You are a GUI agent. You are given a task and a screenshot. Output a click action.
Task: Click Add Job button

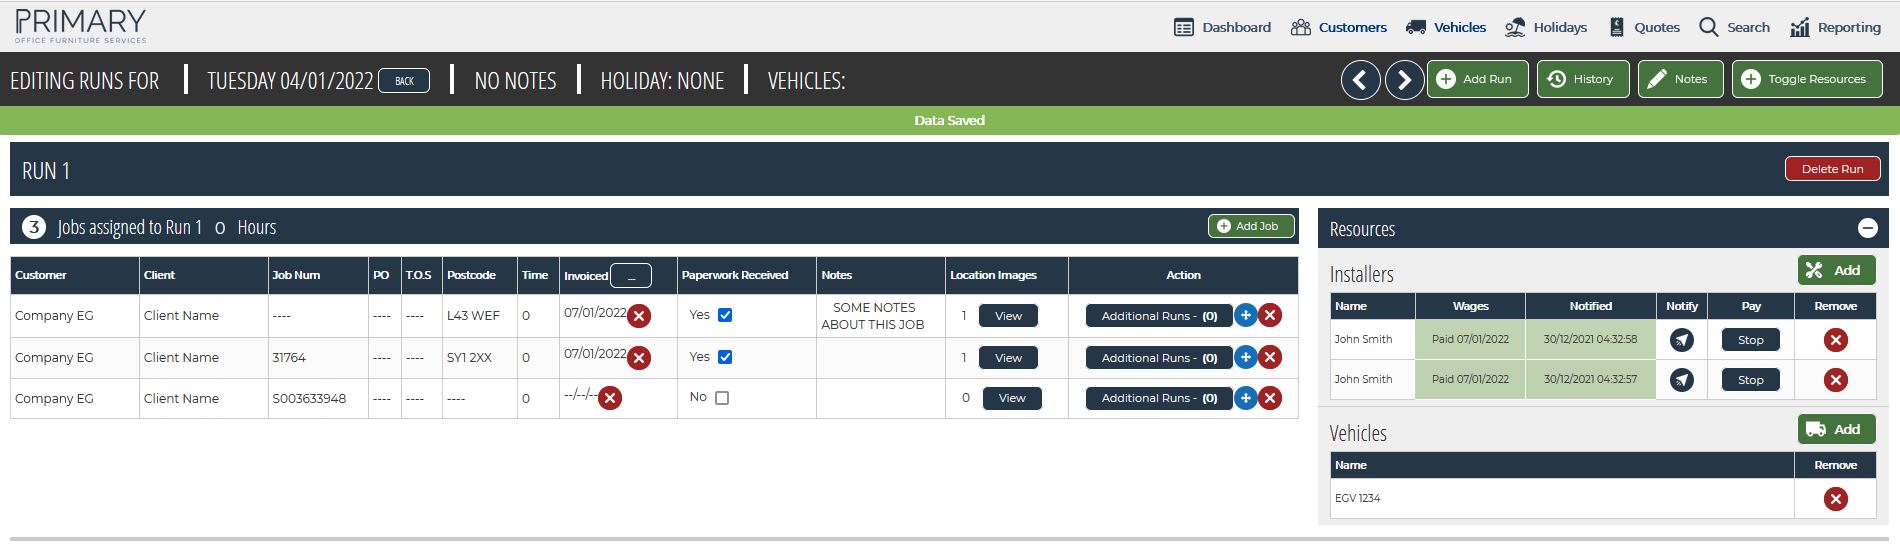point(1250,226)
